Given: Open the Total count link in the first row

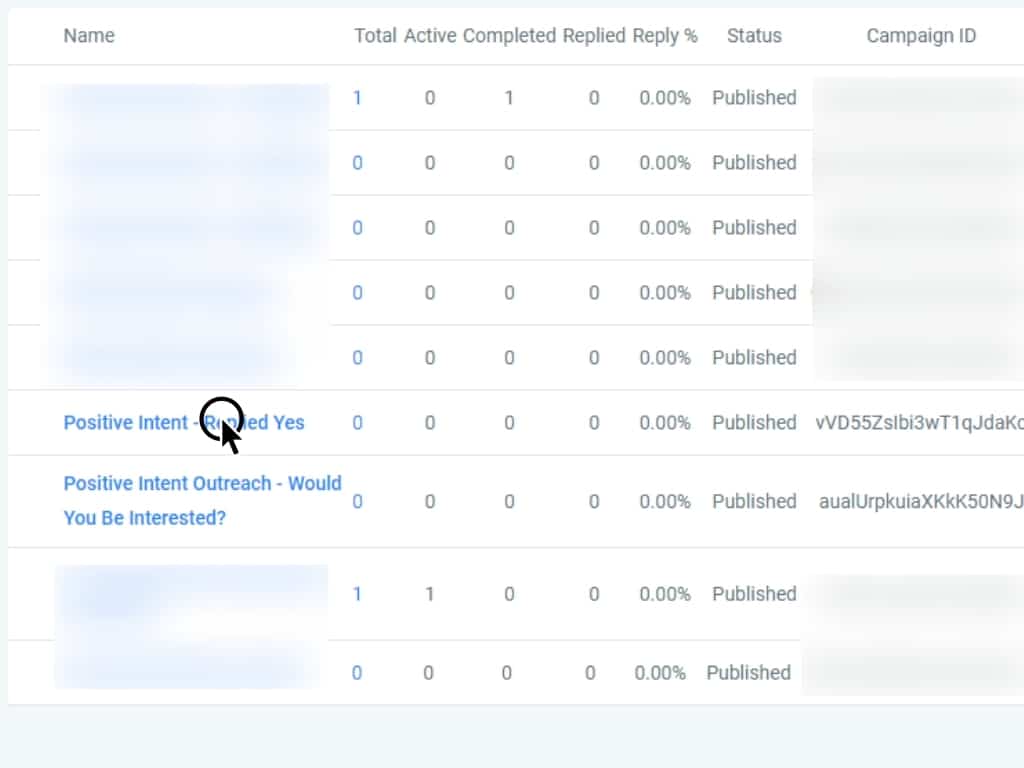Looking at the screenshot, I should click(357, 98).
